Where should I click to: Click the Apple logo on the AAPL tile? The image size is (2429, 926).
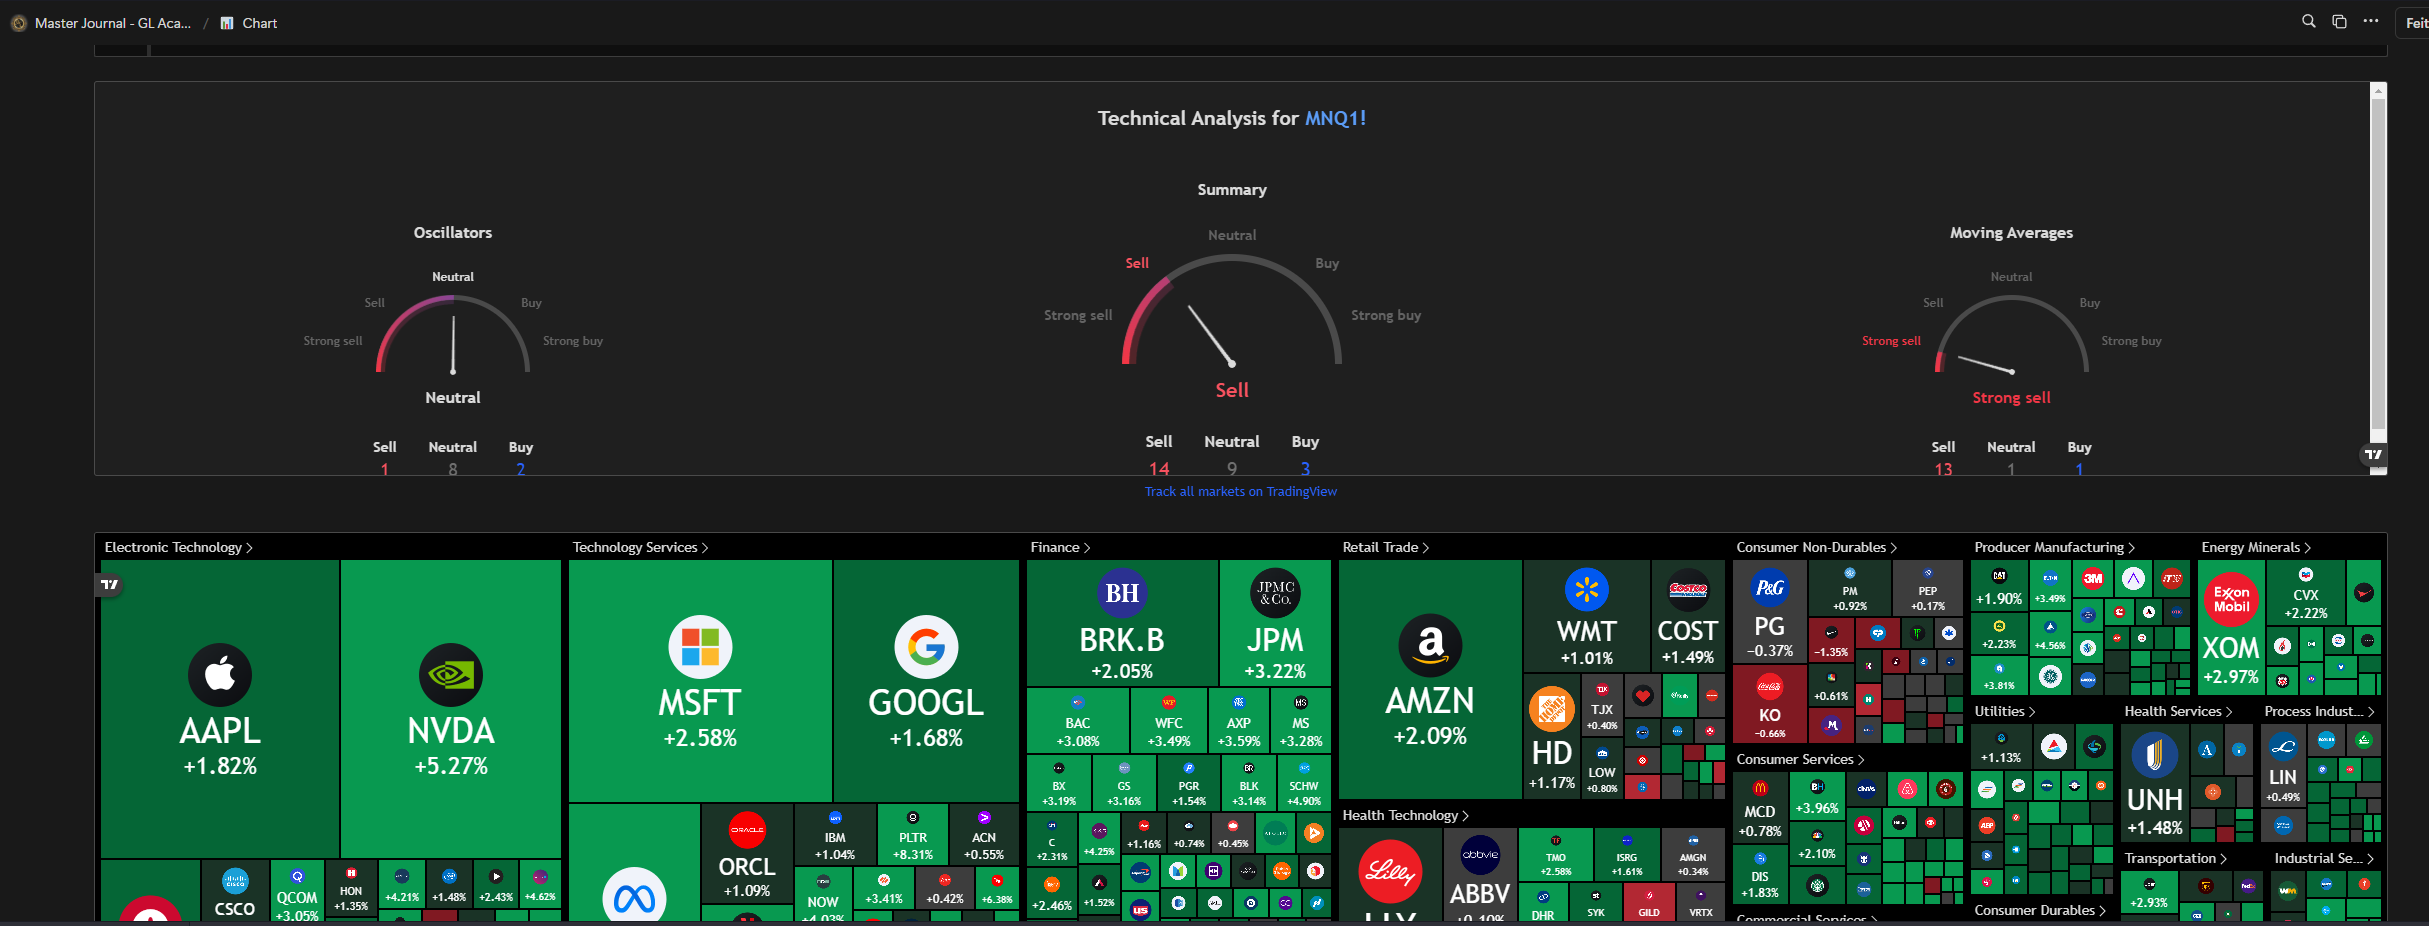tap(220, 675)
